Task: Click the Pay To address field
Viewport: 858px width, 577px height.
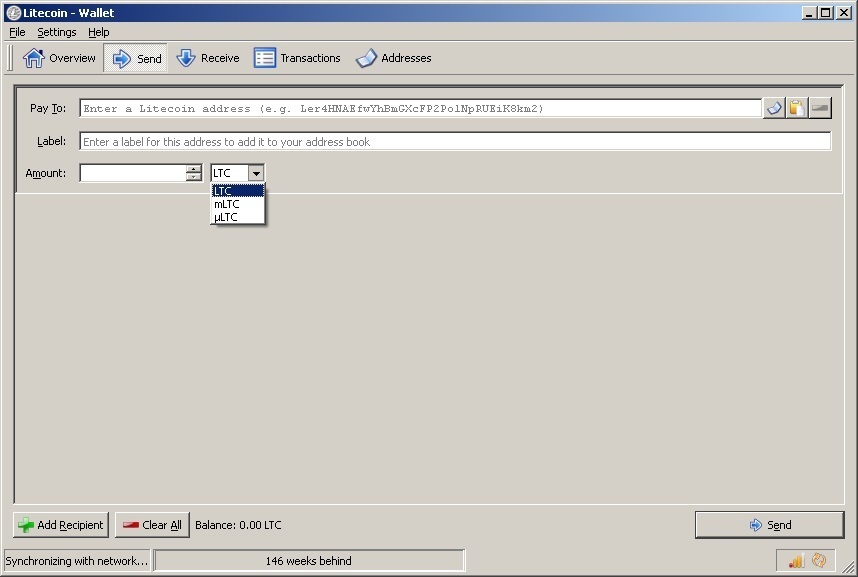Action: (400, 108)
